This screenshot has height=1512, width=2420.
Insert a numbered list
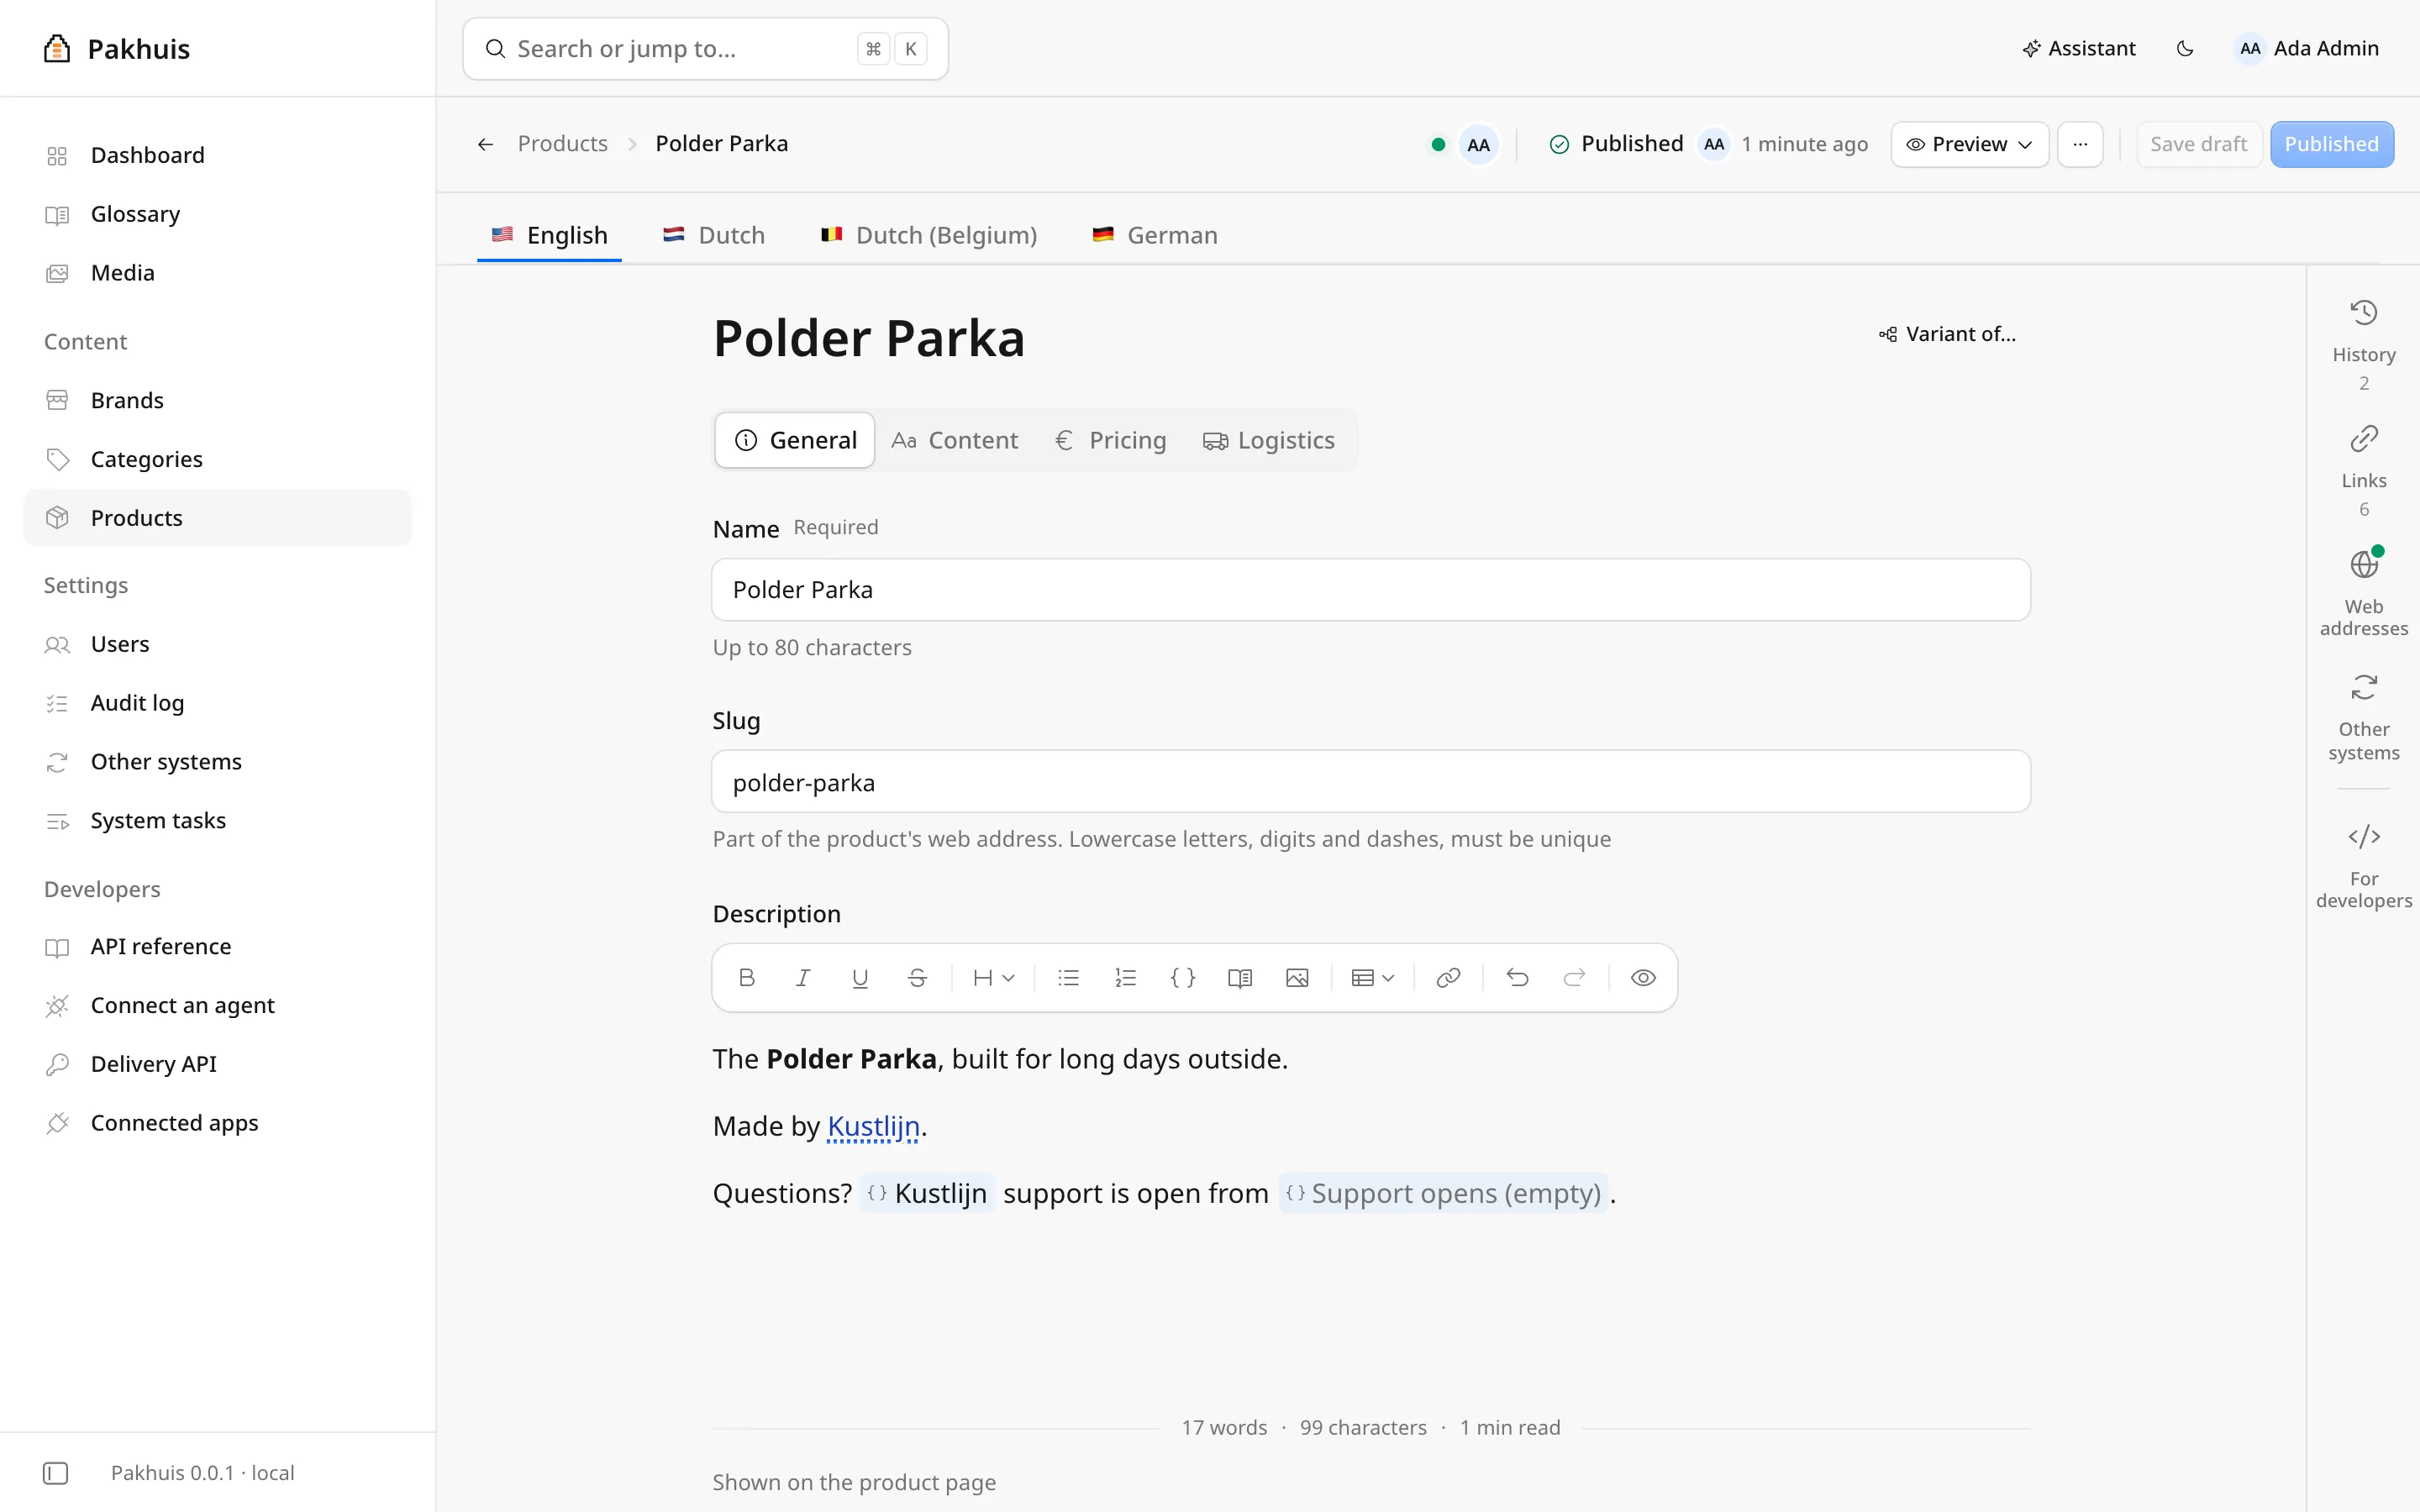(x=1125, y=978)
